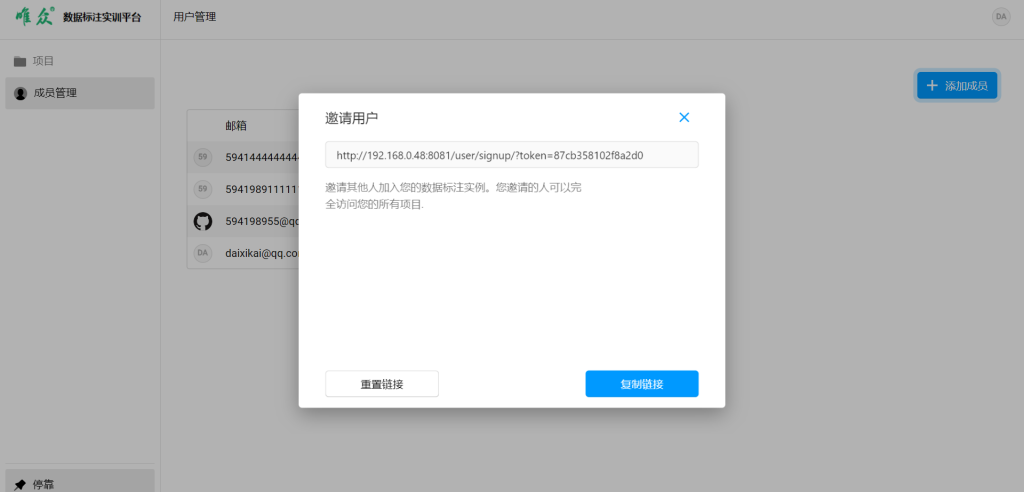Click the GitHub icon in the member list
The image size is (1024, 492).
[x=203, y=221]
